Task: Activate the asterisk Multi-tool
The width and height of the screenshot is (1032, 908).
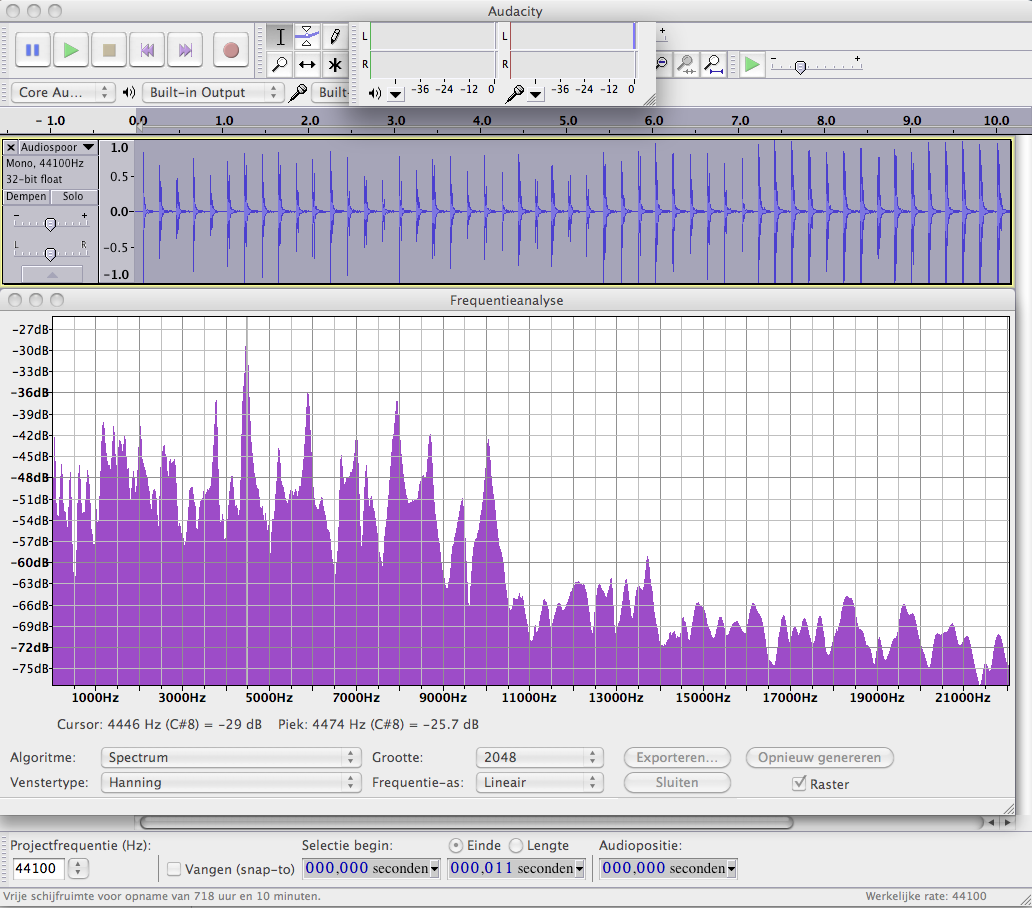Action: point(335,65)
